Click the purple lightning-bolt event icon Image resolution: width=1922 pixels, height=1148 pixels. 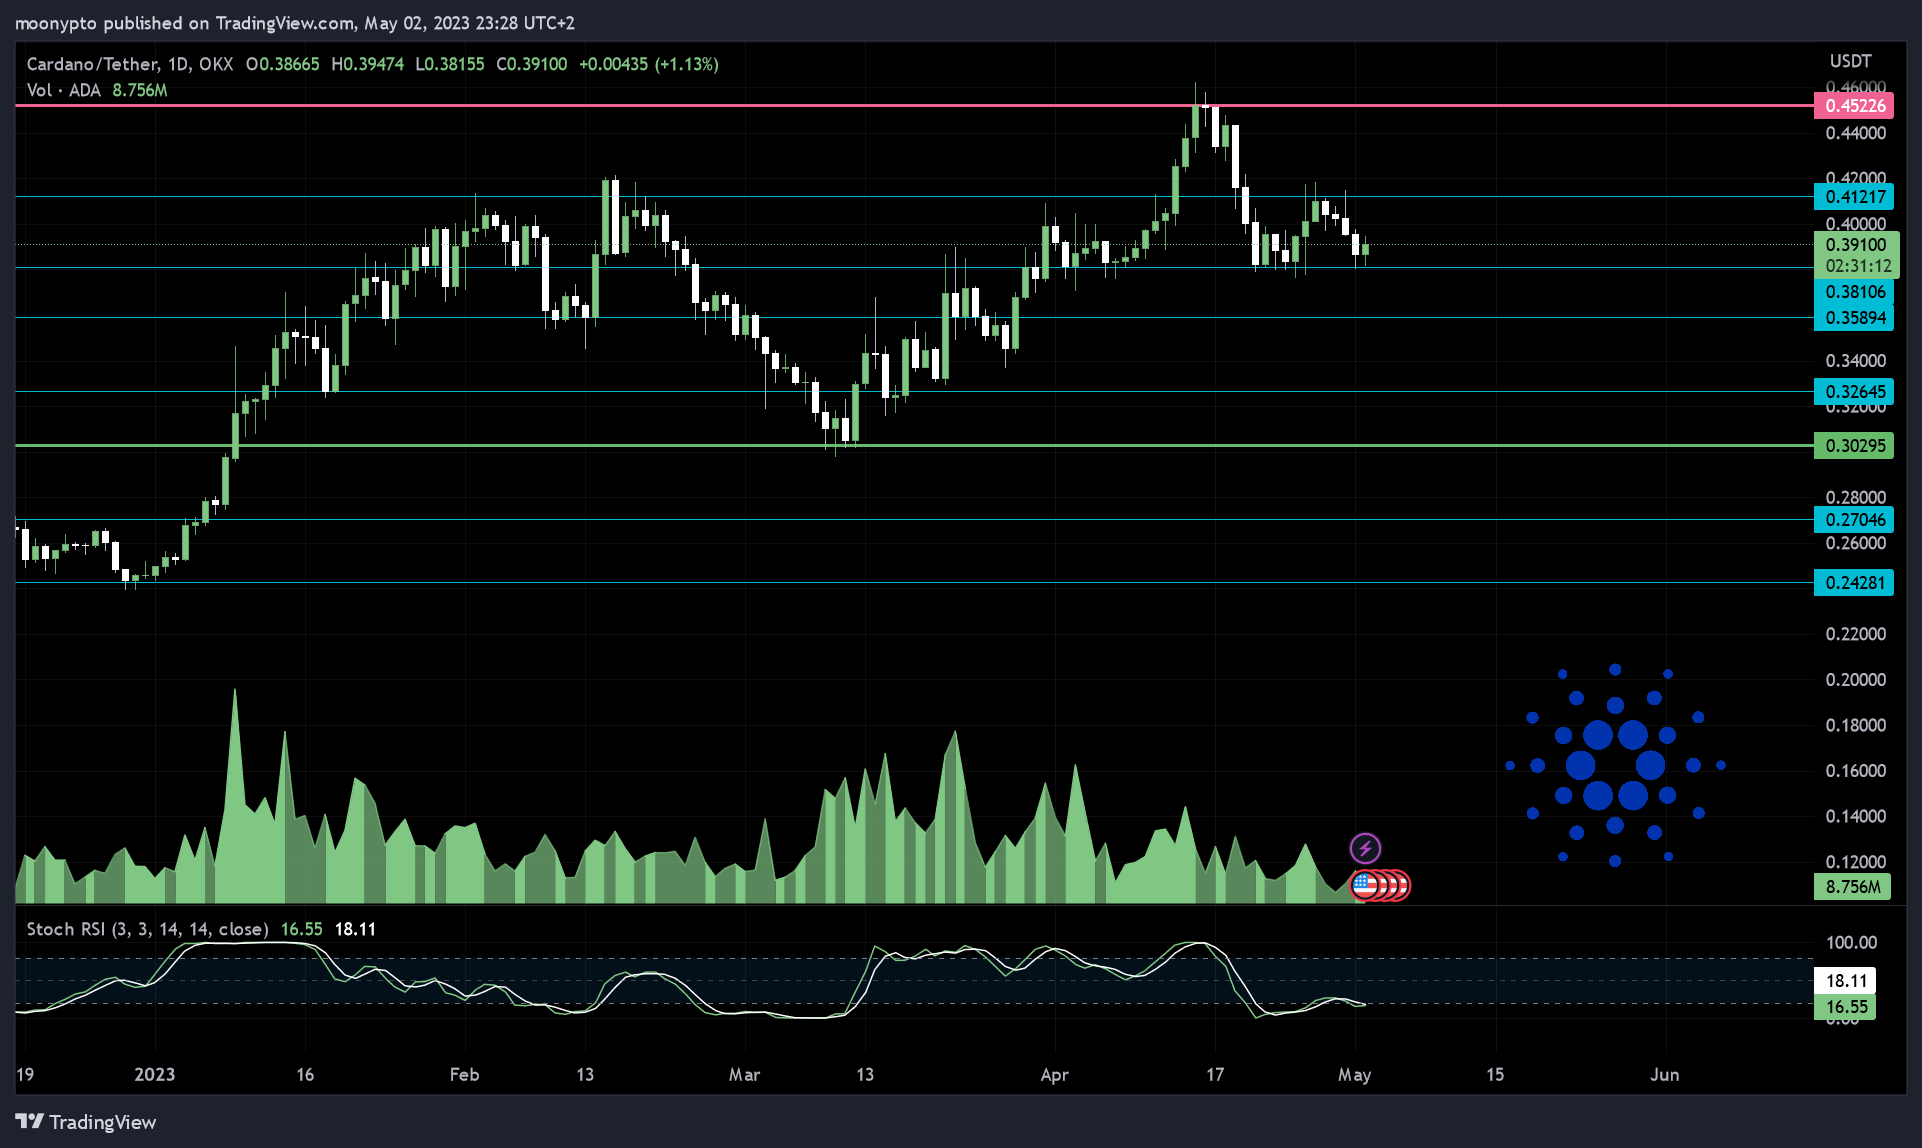1365,849
